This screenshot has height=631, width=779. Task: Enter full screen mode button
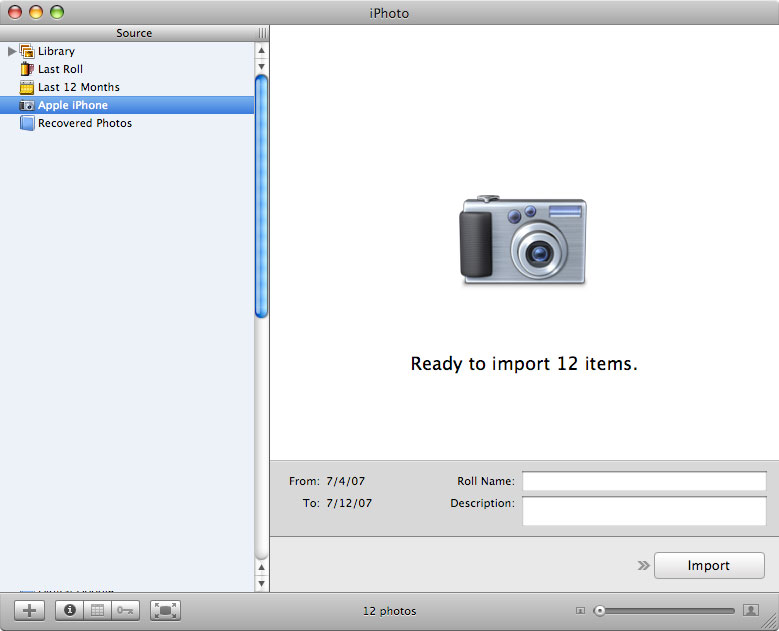click(x=165, y=611)
